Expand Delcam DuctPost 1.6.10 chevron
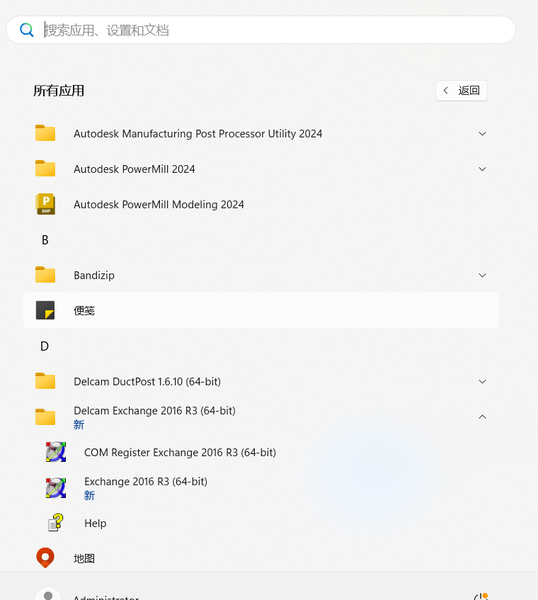This screenshot has width=538, height=600. (x=483, y=382)
